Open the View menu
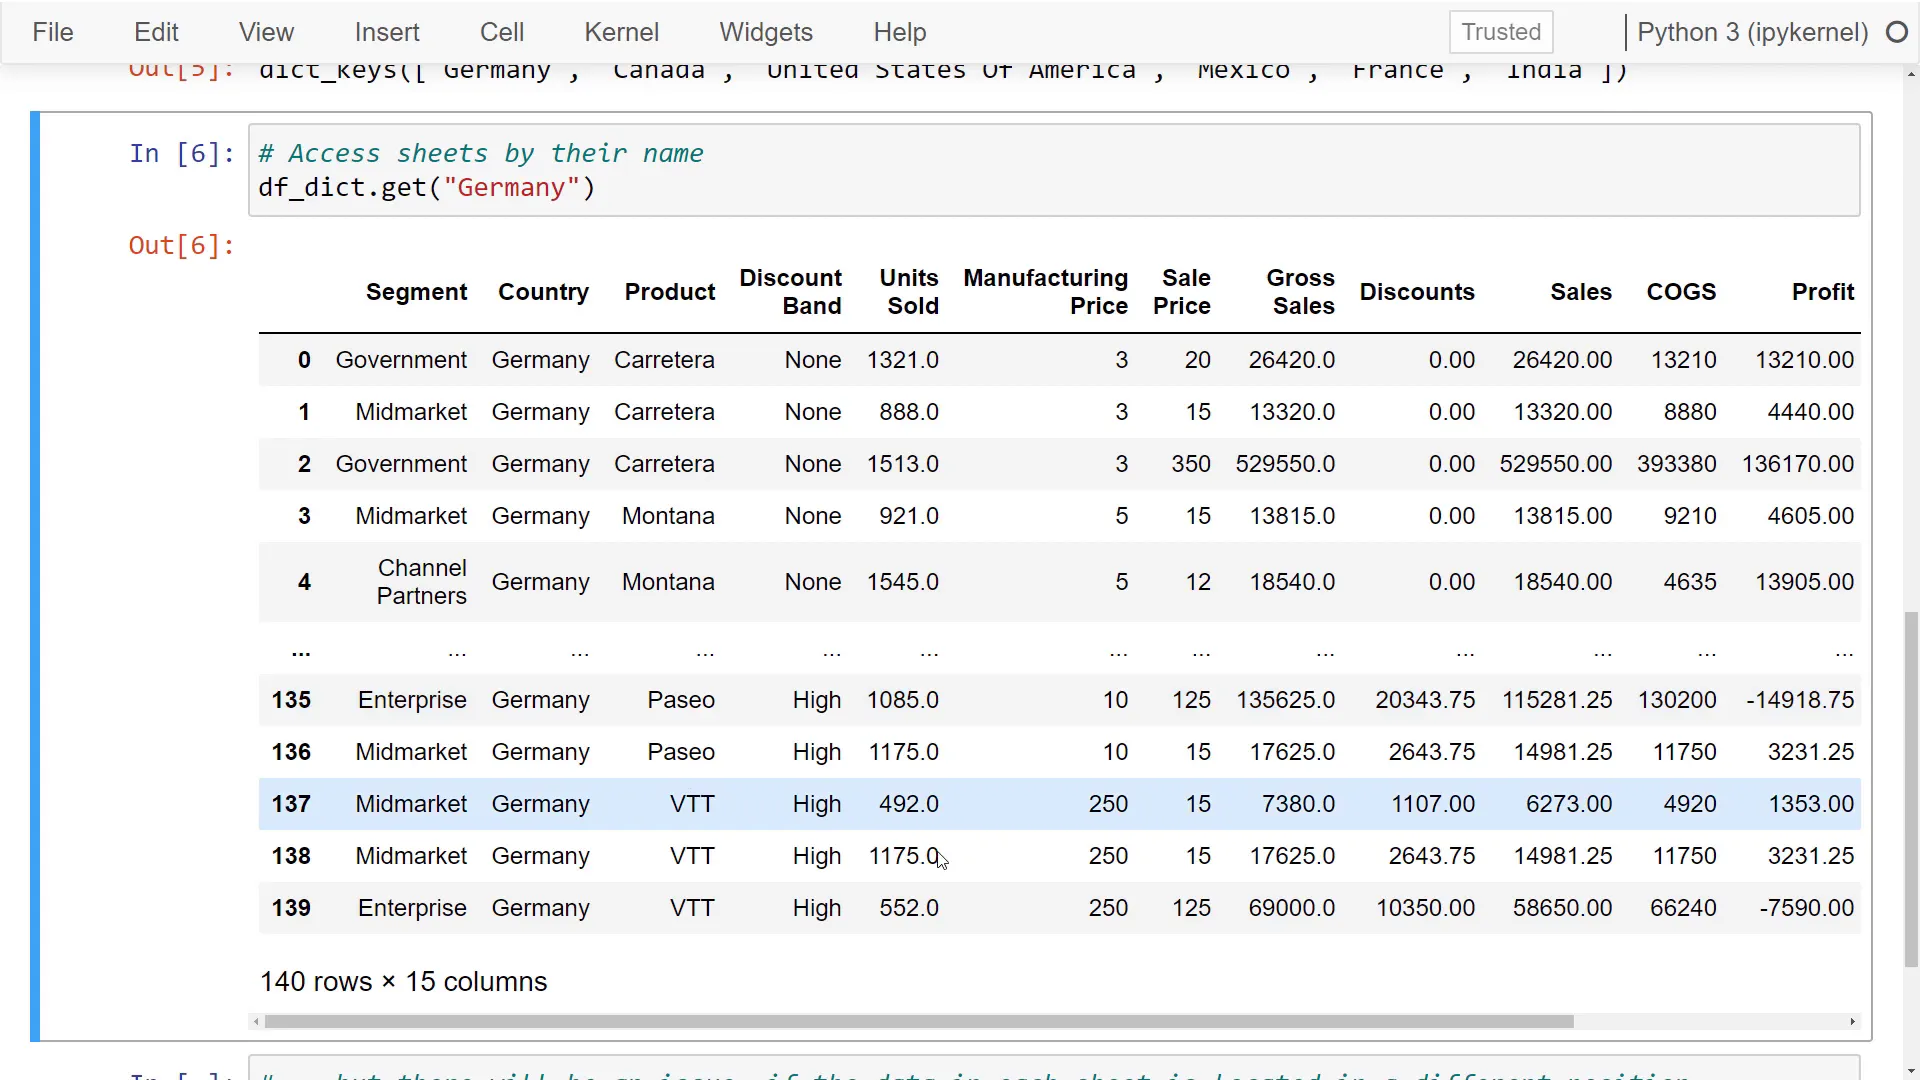The image size is (1920, 1080). (x=266, y=32)
